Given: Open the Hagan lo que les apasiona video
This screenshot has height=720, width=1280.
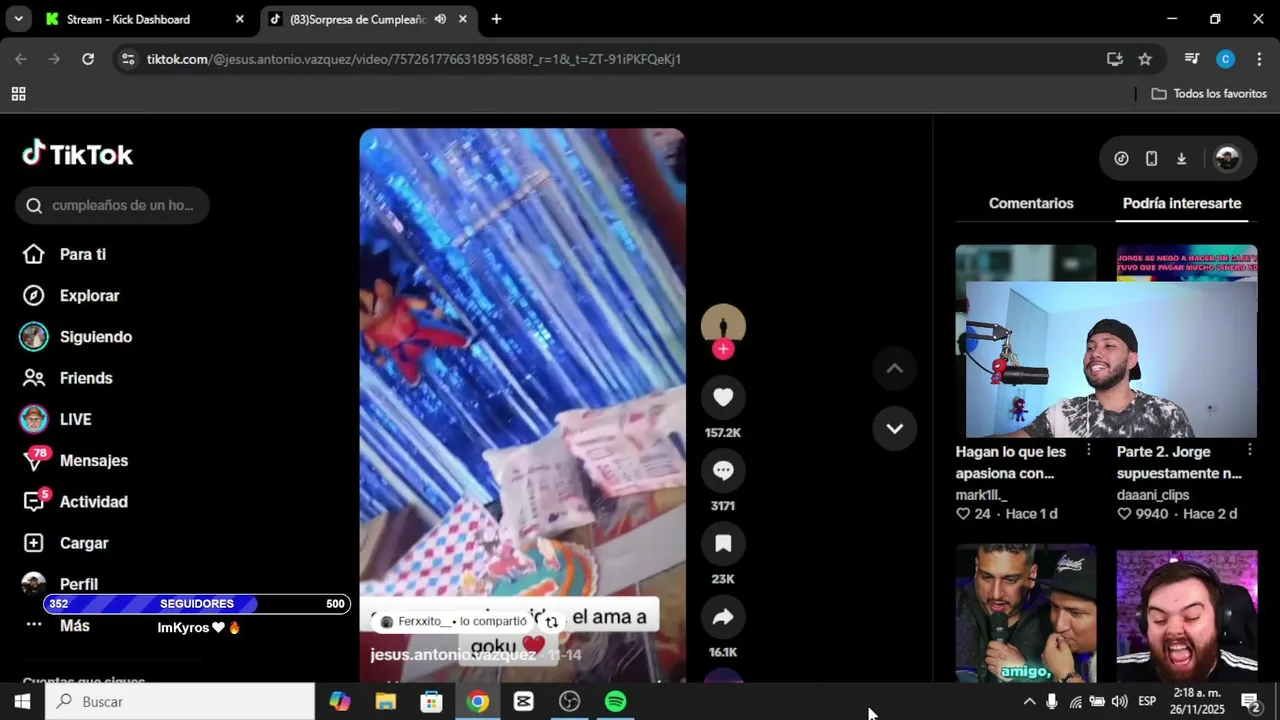Looking at the screenshot, I should pyautogui.click(x=1011, y=462).
